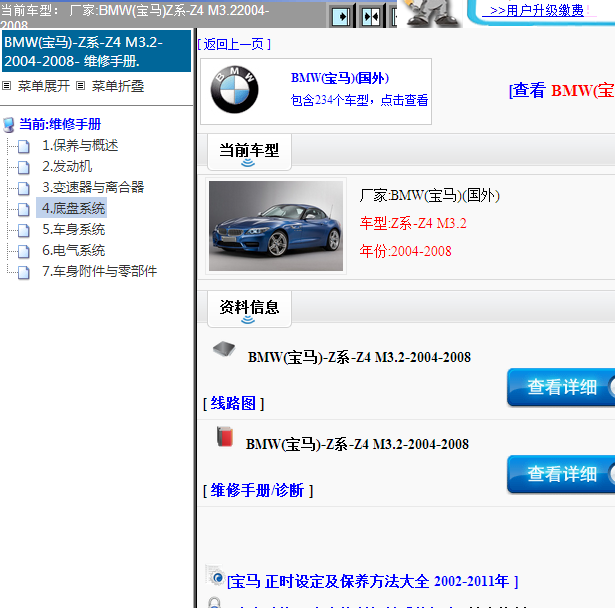This screenshot has height=608, width=615.
Task: Click page icon beside 6.电气系统
Action: 24,251
